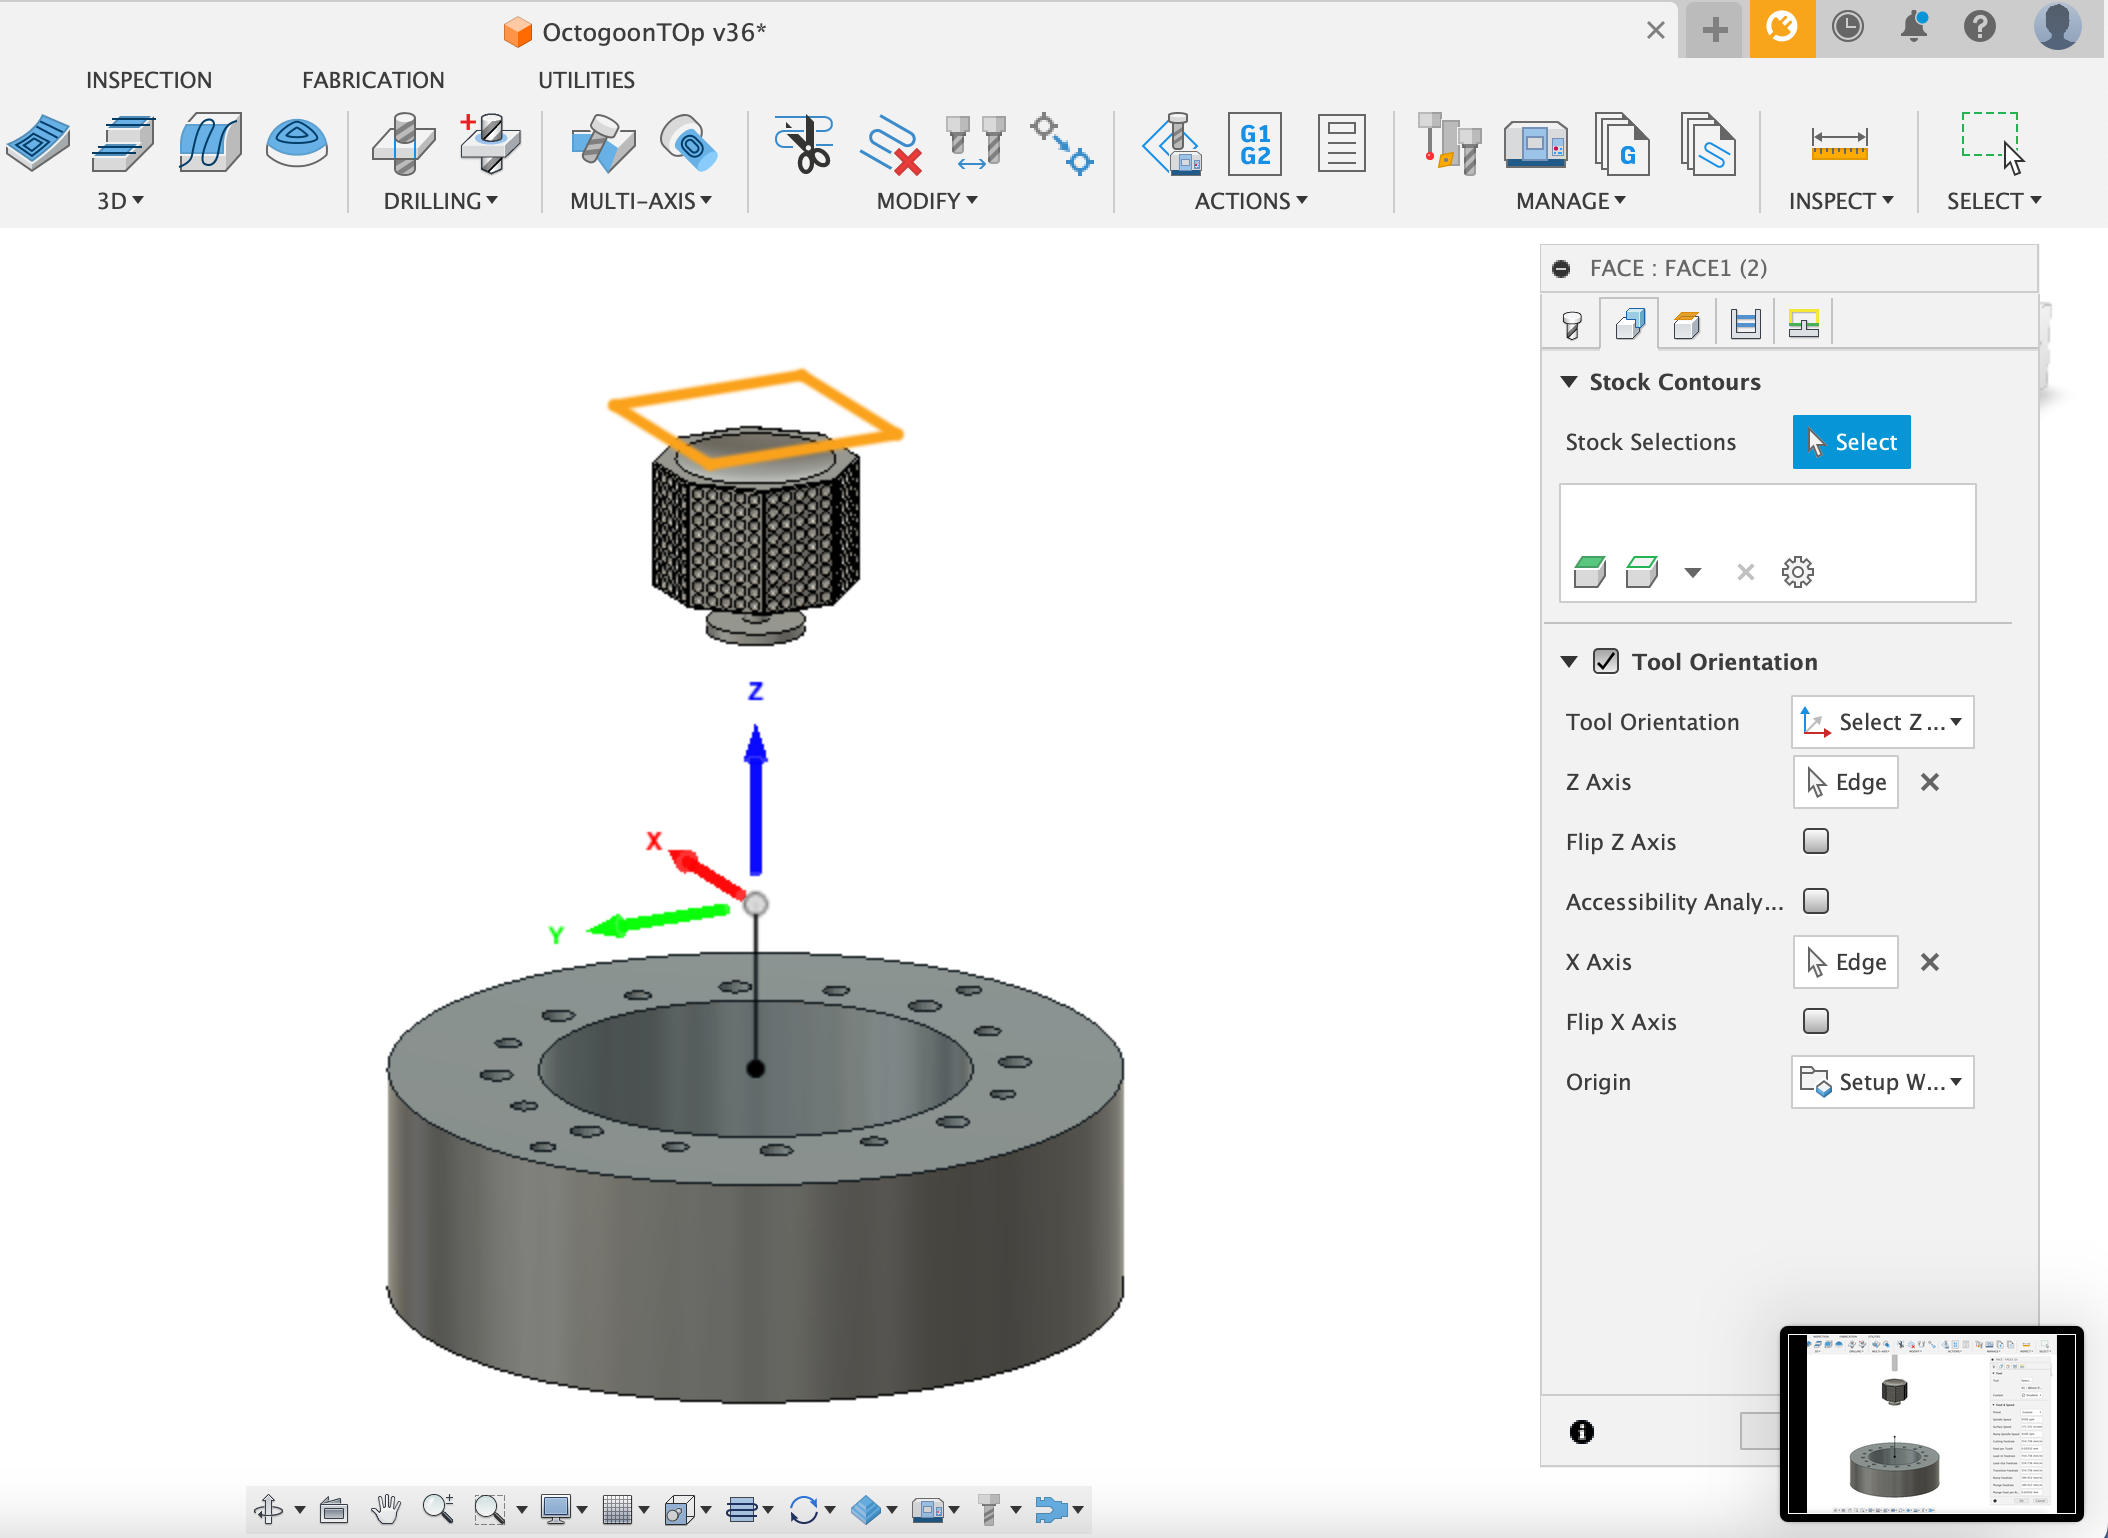Click the Z Axis Edge selection button
The height and width of the screenshot is (1538, 2108).
click(1845, 781)
